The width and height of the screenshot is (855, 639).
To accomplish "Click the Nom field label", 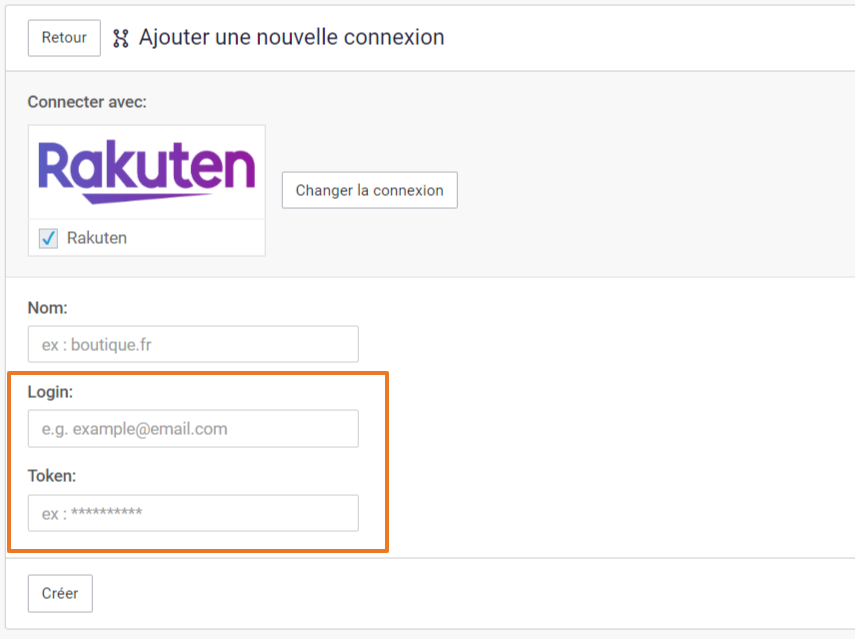I will [x=47, y=308].
